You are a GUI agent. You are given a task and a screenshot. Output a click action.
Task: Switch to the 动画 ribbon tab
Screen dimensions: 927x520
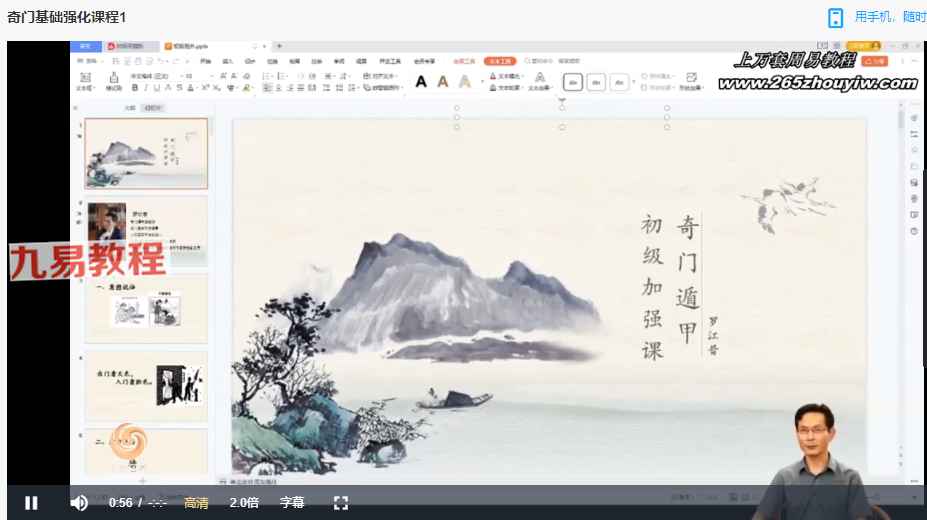pos(294,61)
